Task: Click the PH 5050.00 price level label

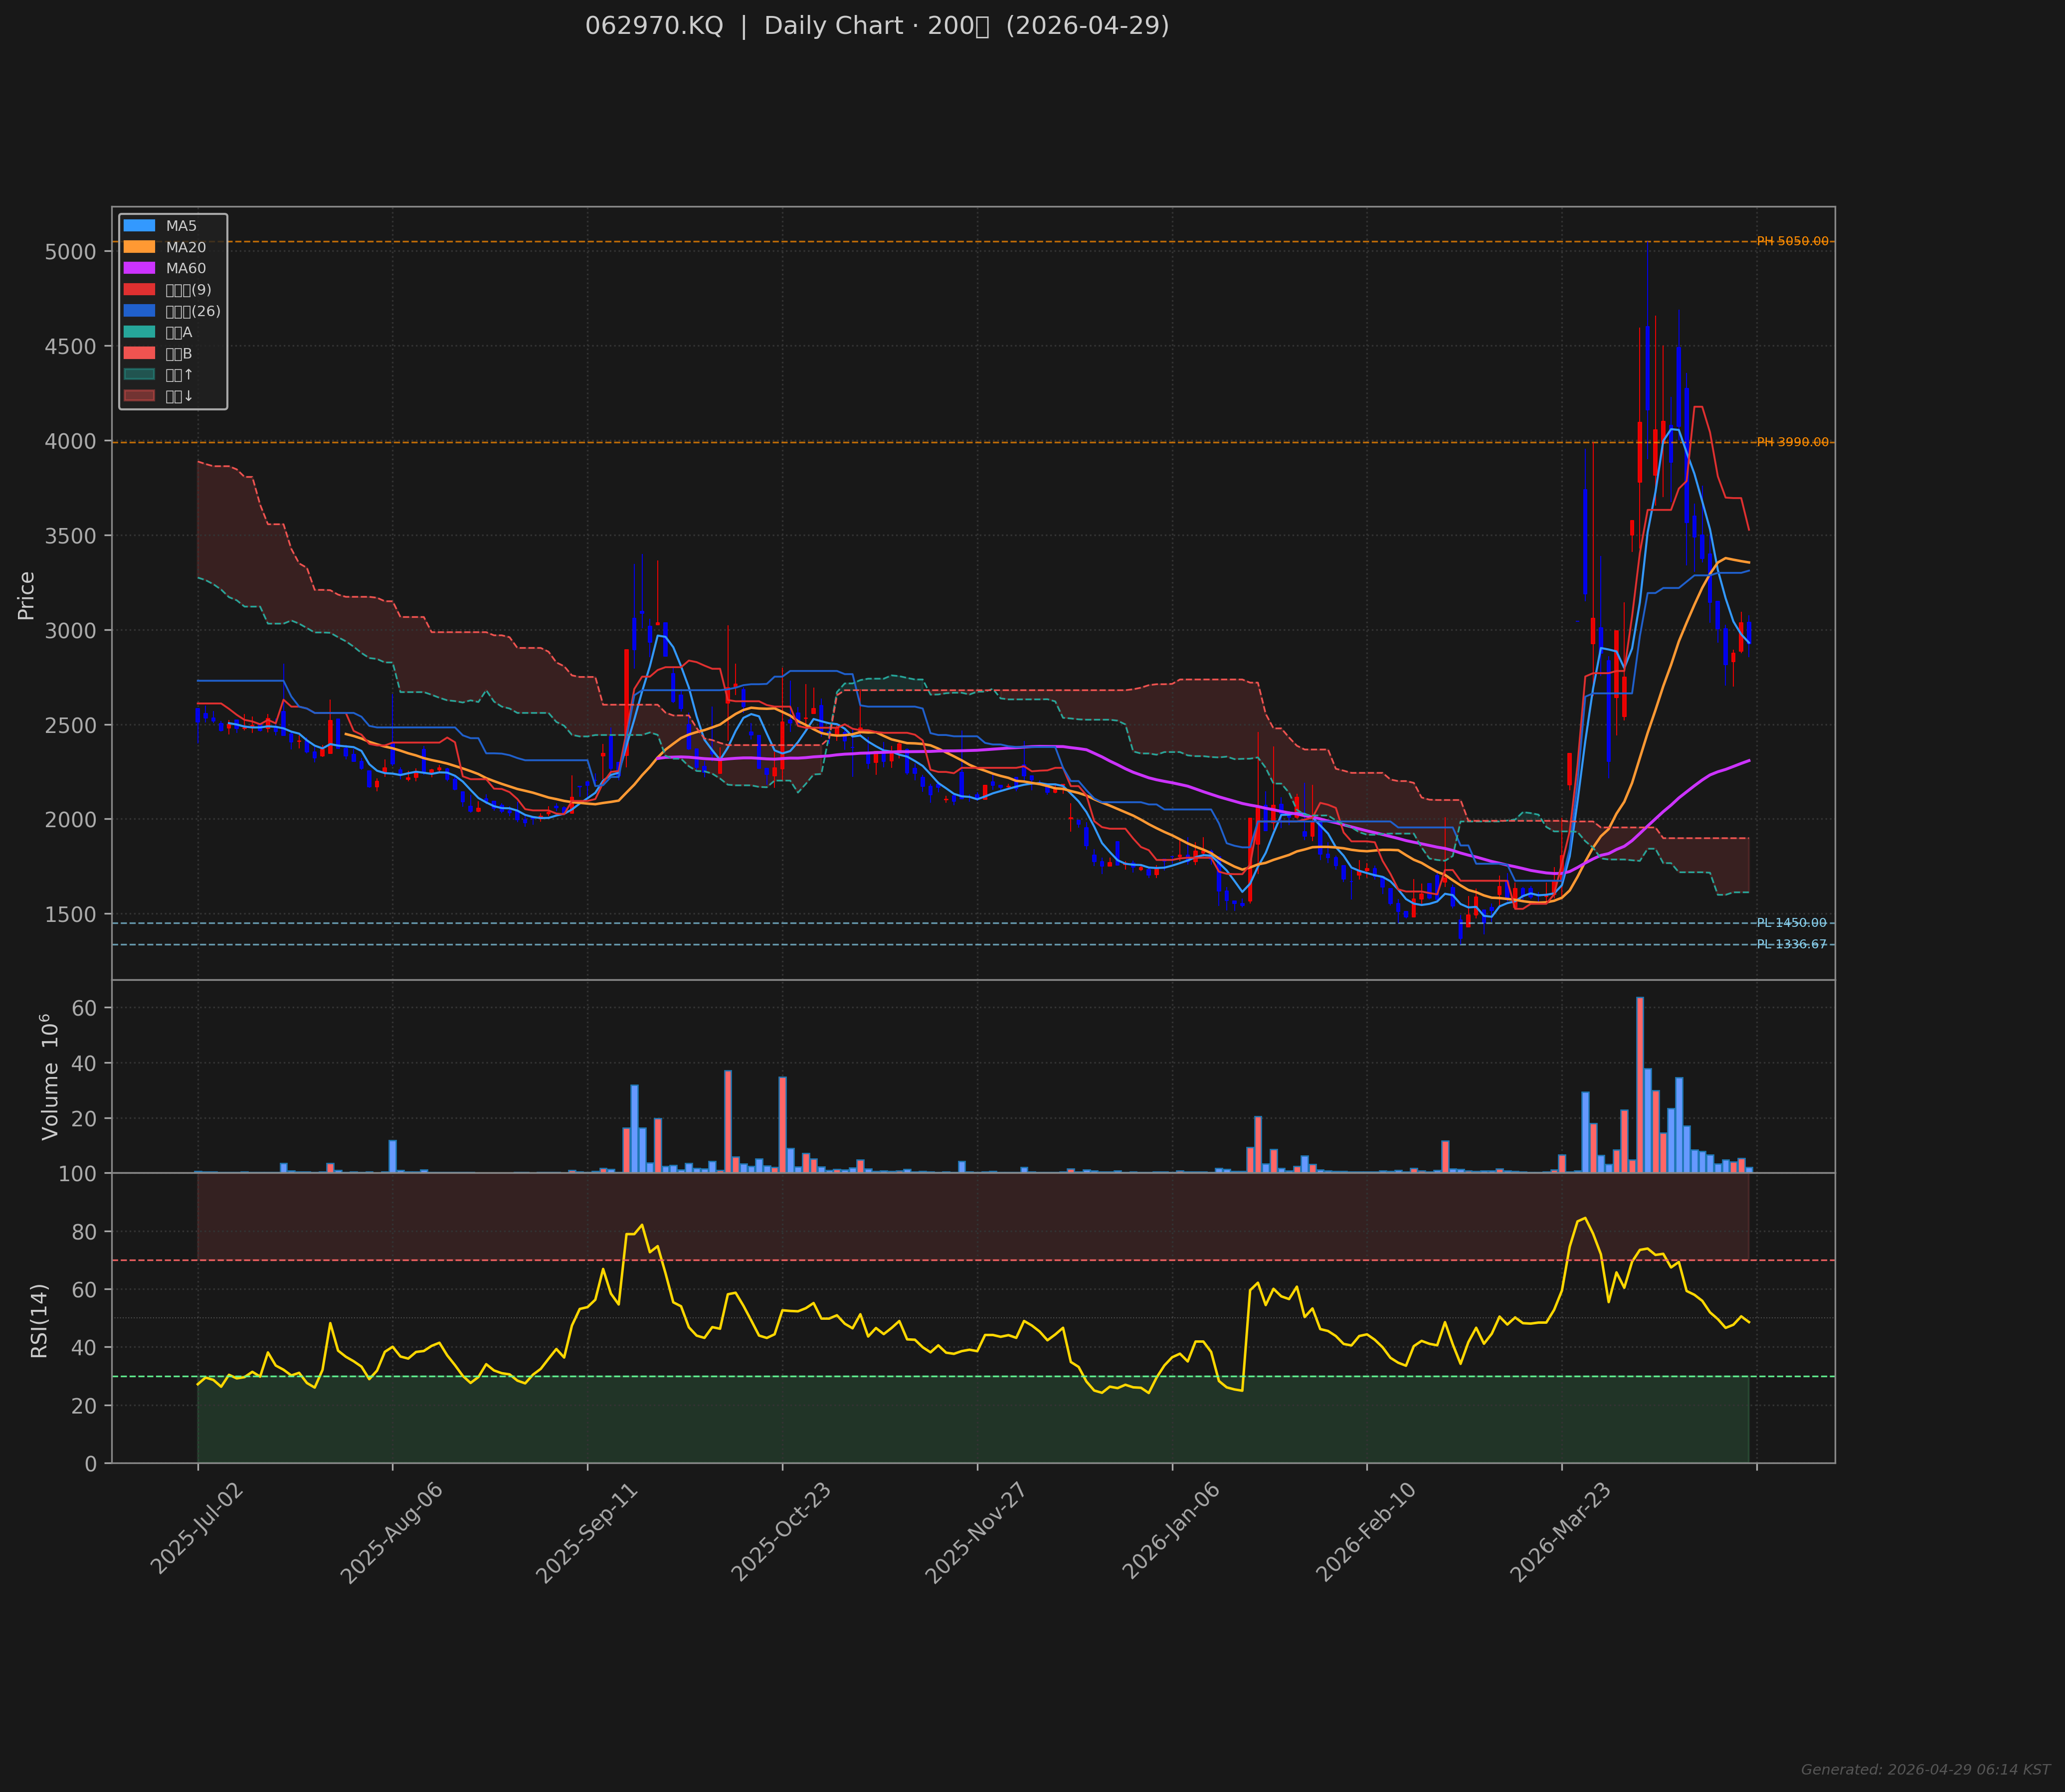Action: pos(1792,241)
